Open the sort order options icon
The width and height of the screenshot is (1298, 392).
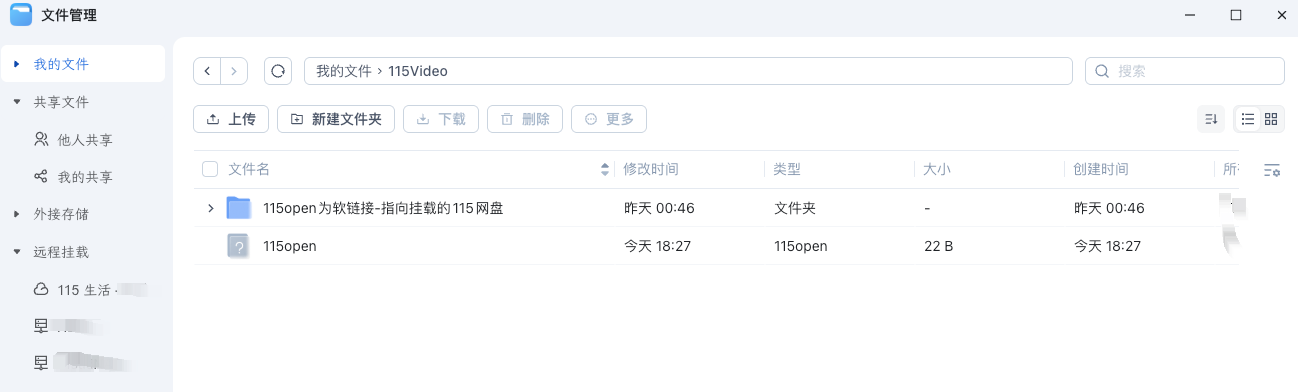point(1211,119)
